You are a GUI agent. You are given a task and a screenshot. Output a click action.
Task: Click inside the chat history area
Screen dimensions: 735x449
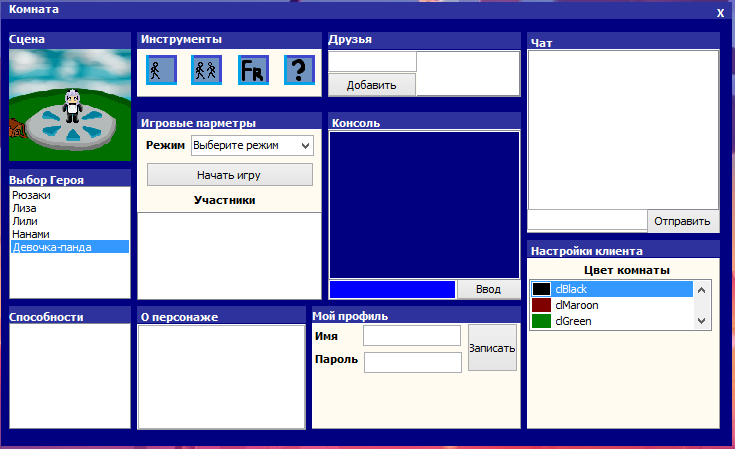(623, 130)
